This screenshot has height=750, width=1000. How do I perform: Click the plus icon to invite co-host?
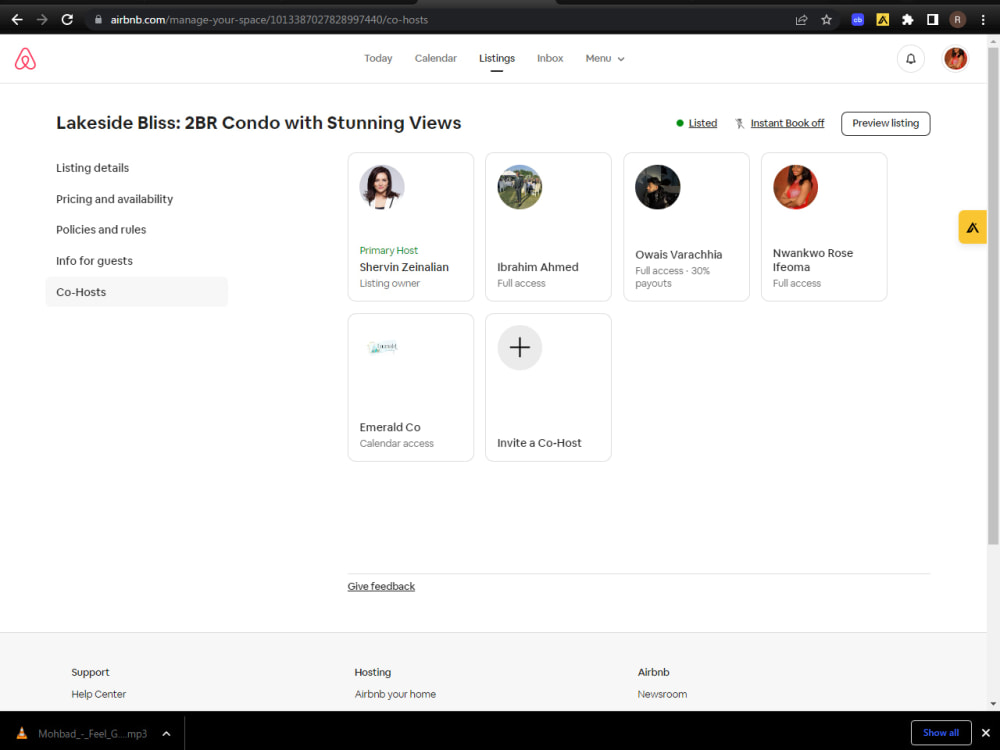(x=520, y=348)
